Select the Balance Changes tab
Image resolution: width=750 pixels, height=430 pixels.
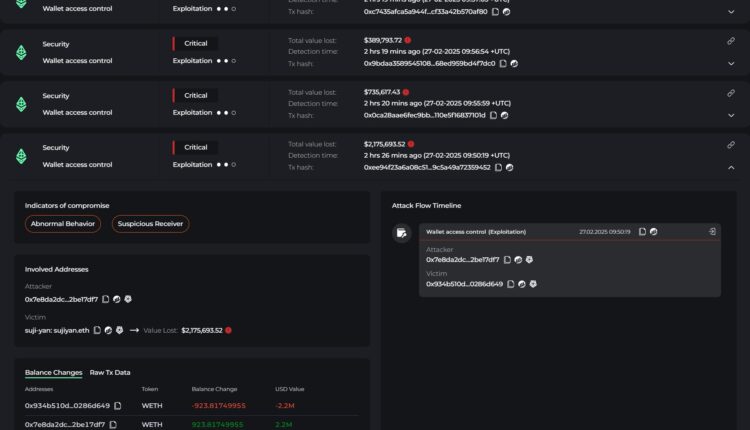click(53, 372)
